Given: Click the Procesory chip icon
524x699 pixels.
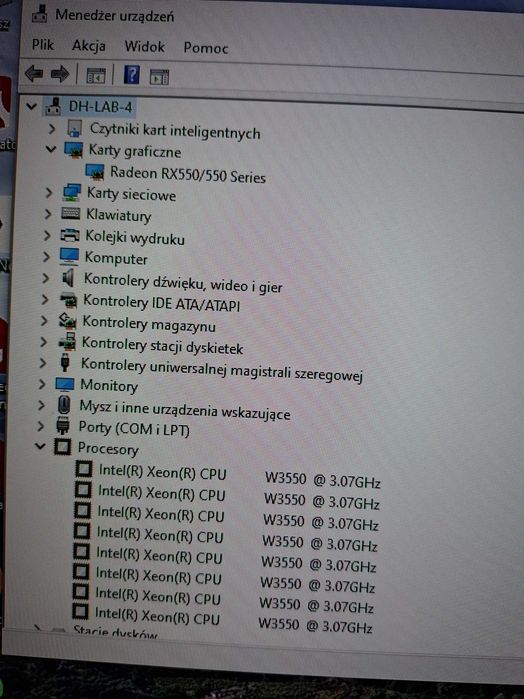Looking at the screenshot, I should [x=62, y=447].
